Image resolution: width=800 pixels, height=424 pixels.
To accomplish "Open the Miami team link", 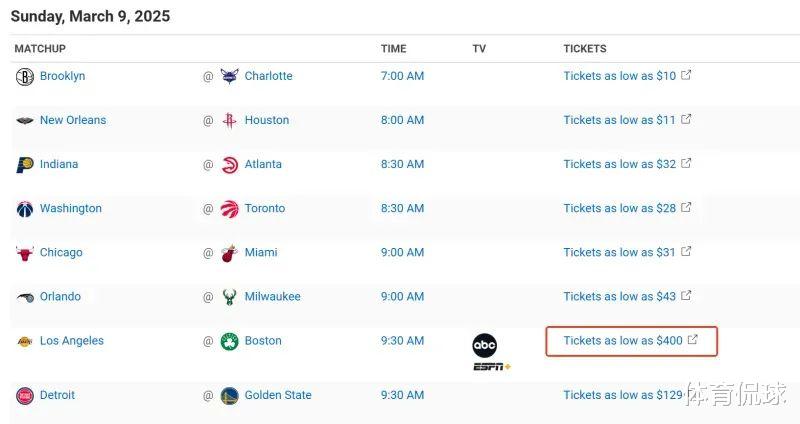I will [x=261, y=253].
